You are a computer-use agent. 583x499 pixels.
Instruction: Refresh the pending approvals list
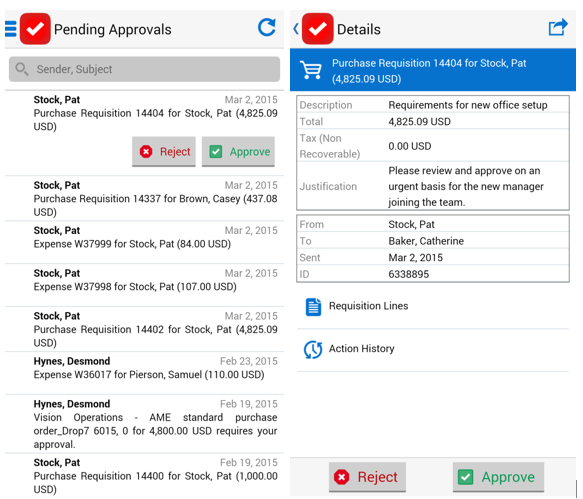tap(267, 28)
